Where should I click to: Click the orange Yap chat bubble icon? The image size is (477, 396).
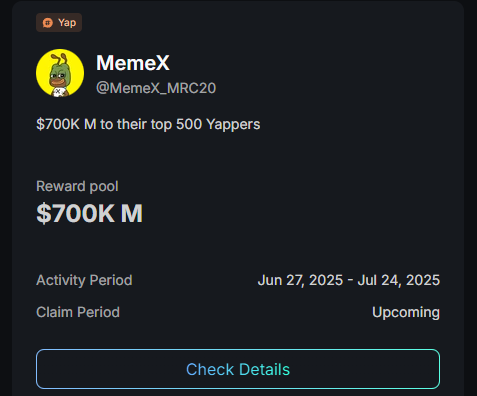pyautogui.click(x=48, y=23)
